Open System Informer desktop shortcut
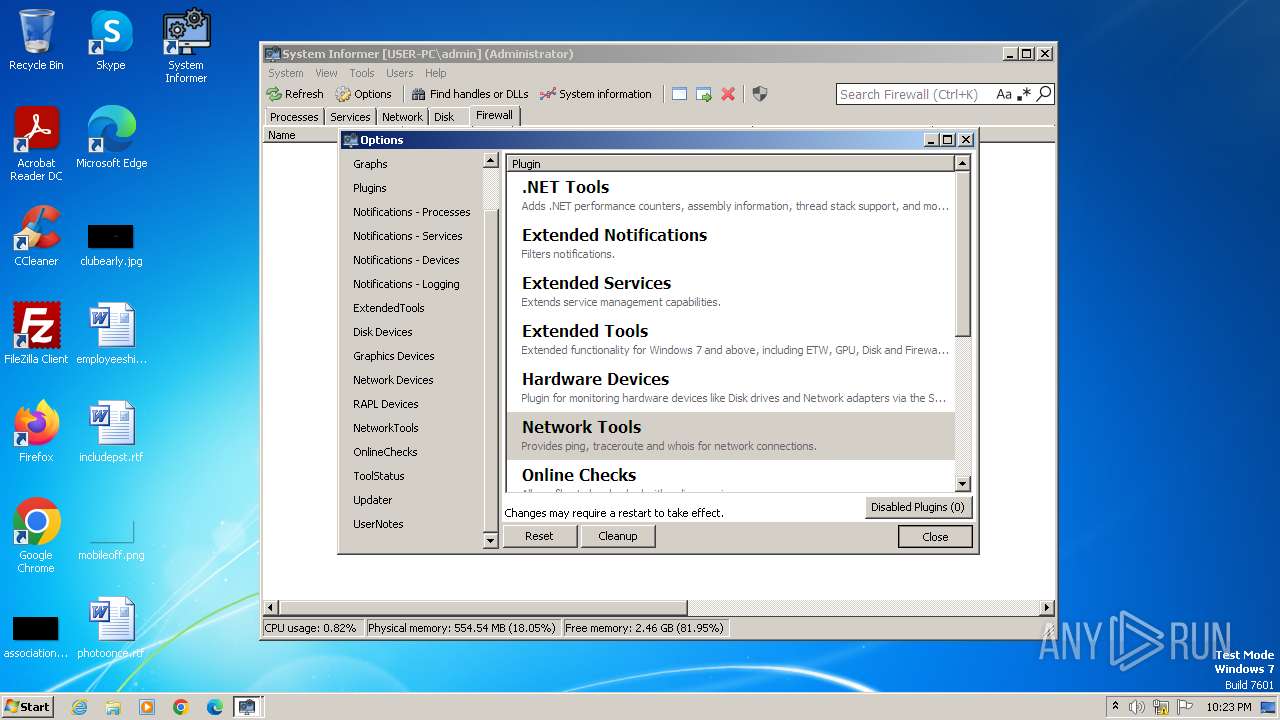The image size is (1280, 720). click(x=186, y=47)
